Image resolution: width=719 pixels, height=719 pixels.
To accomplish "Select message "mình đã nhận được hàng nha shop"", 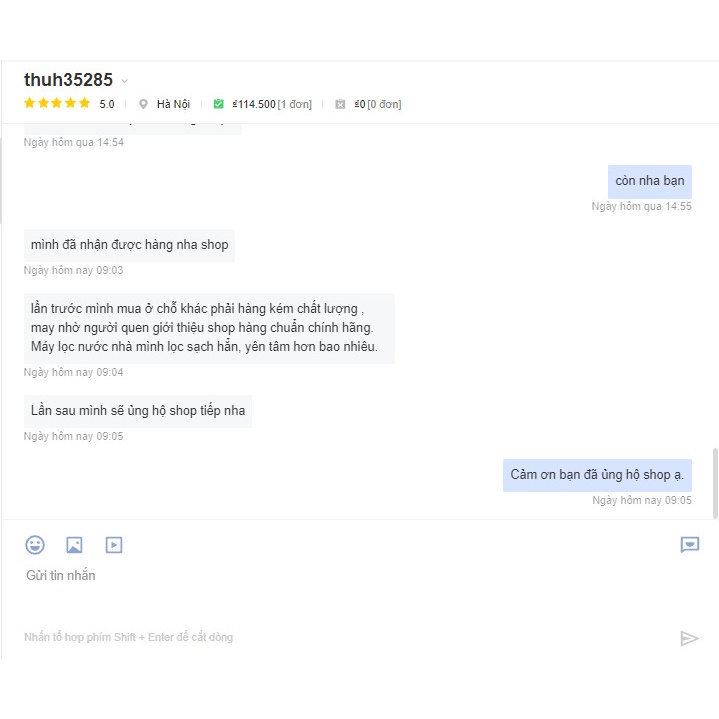I will [129, 245].
